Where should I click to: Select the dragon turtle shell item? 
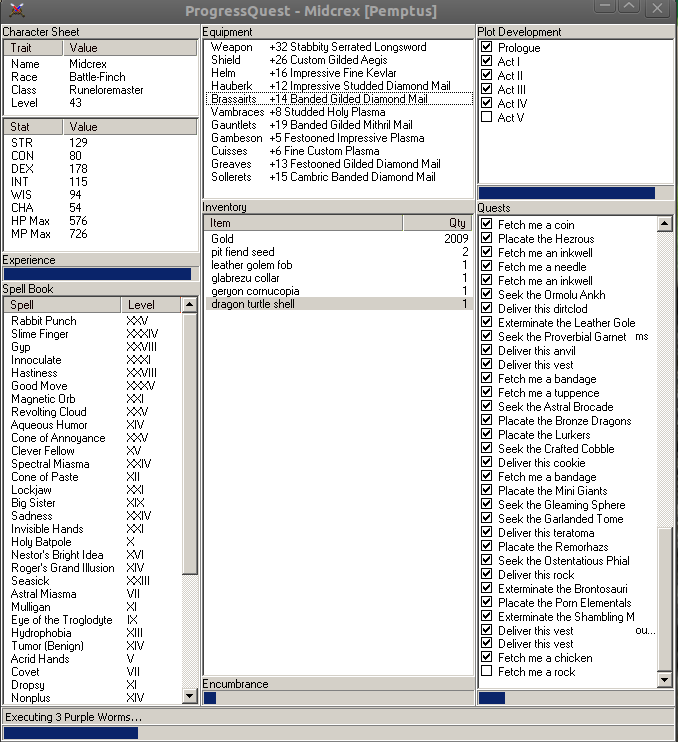click(x=338, y=304)
